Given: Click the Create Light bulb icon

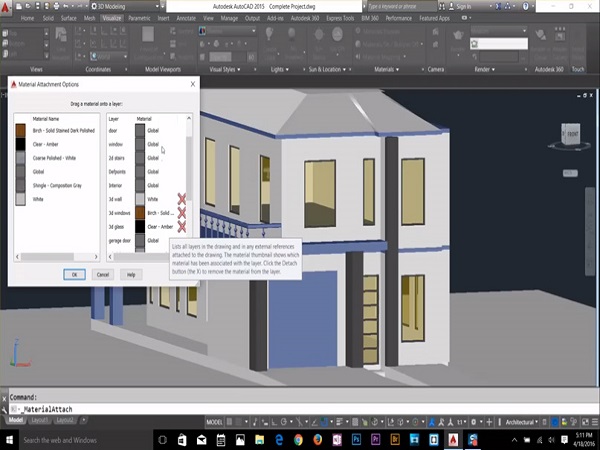Looking at the screenshot, I should coord(270,34).
